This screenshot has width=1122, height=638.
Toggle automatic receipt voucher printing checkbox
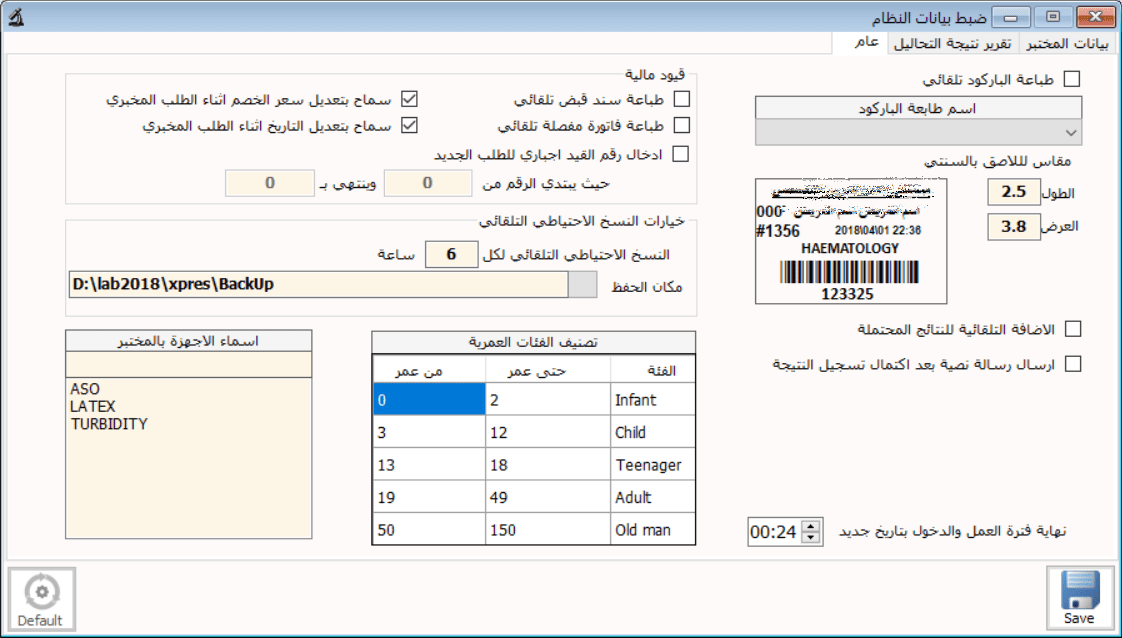click(x=682, y=99)
